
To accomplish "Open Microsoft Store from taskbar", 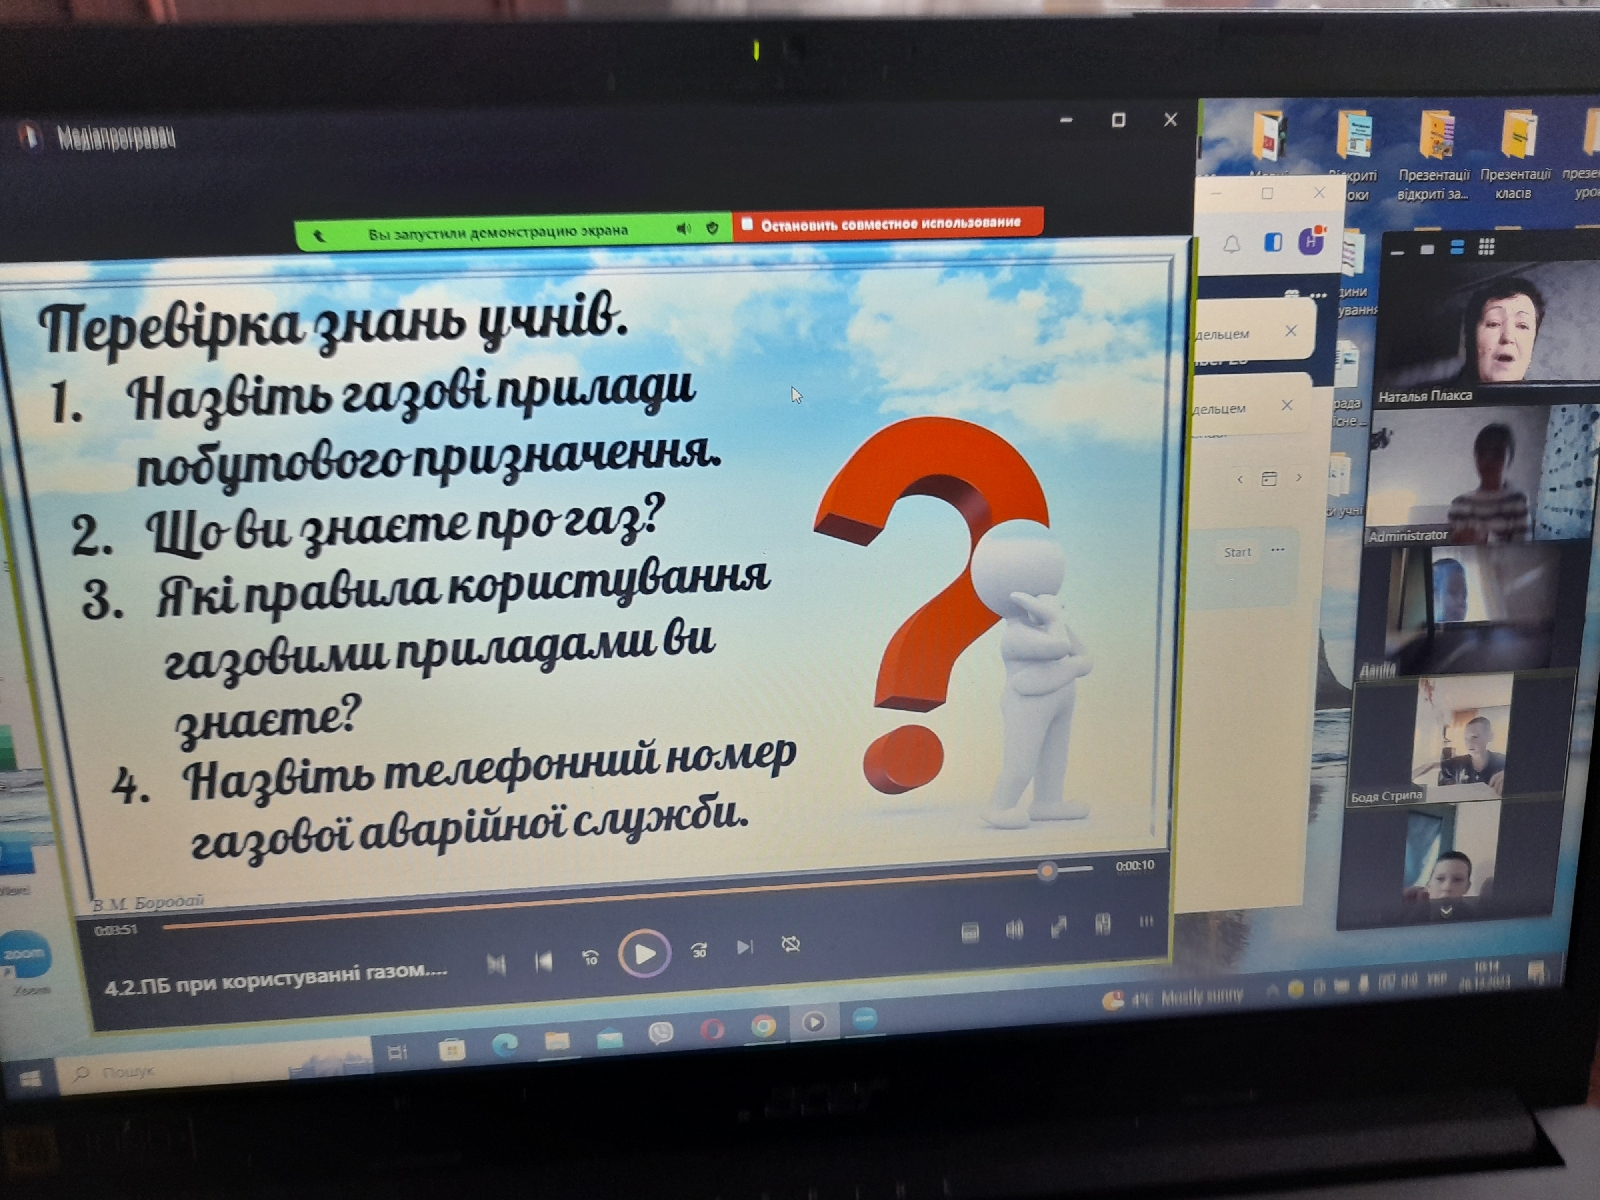I will 451,1049.
